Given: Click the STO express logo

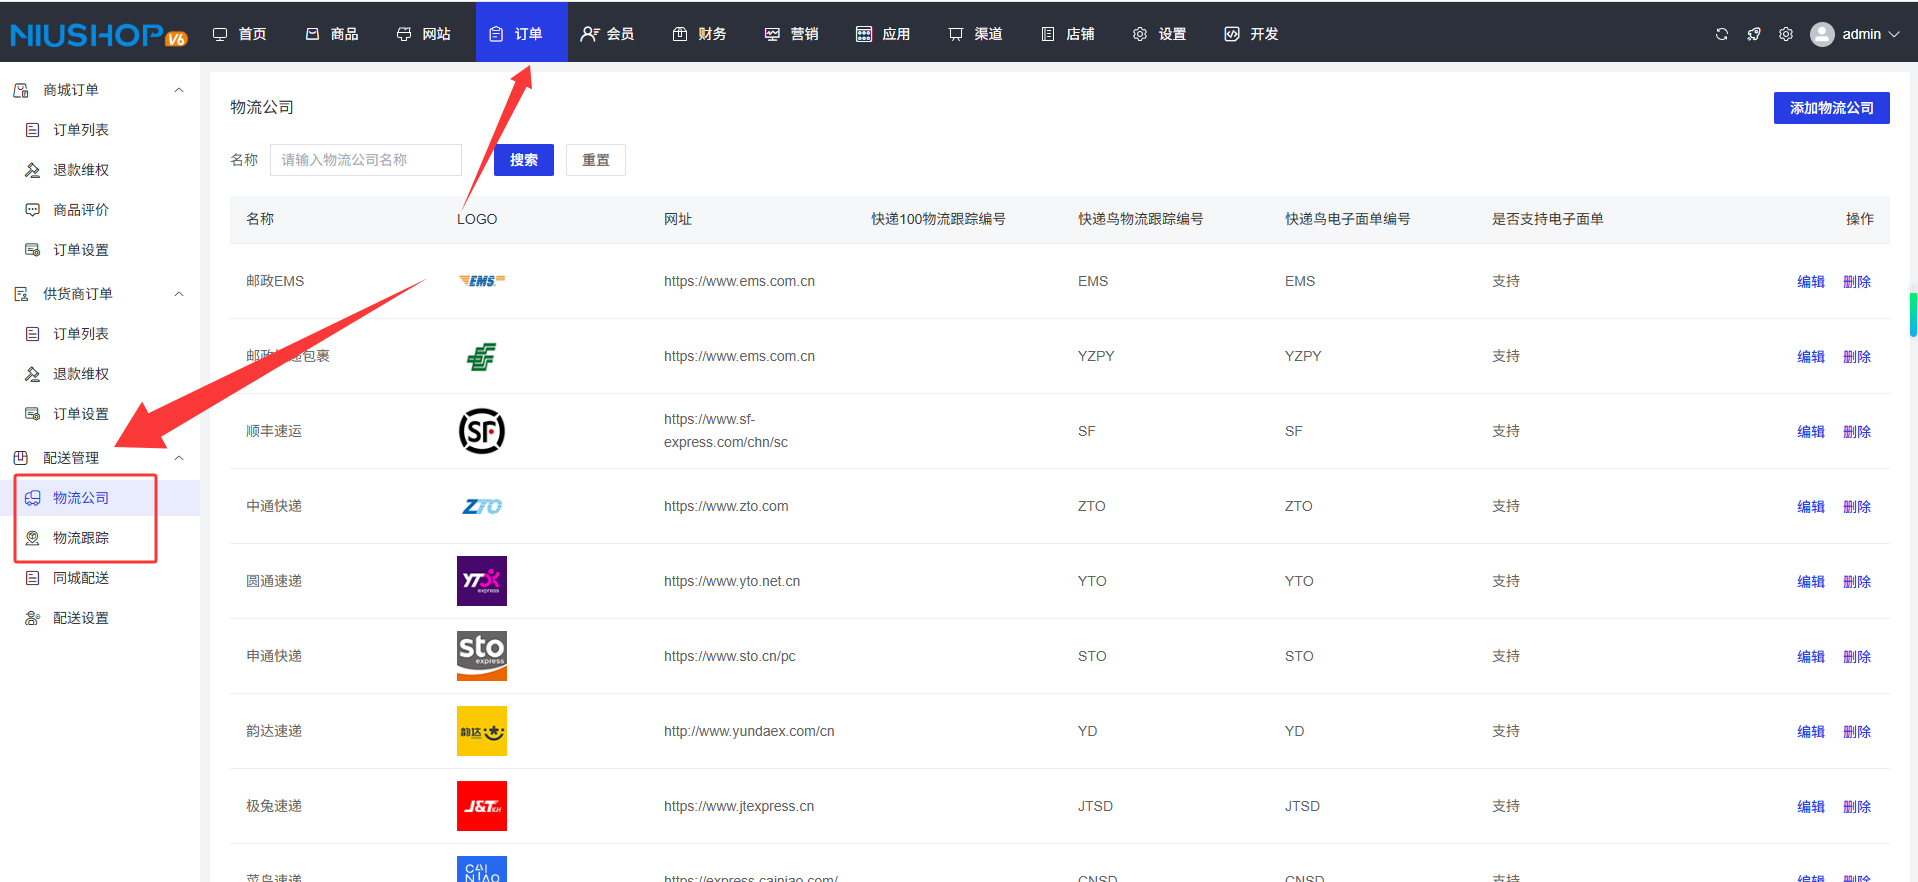Looking at the screenshot, I should 481,656.
